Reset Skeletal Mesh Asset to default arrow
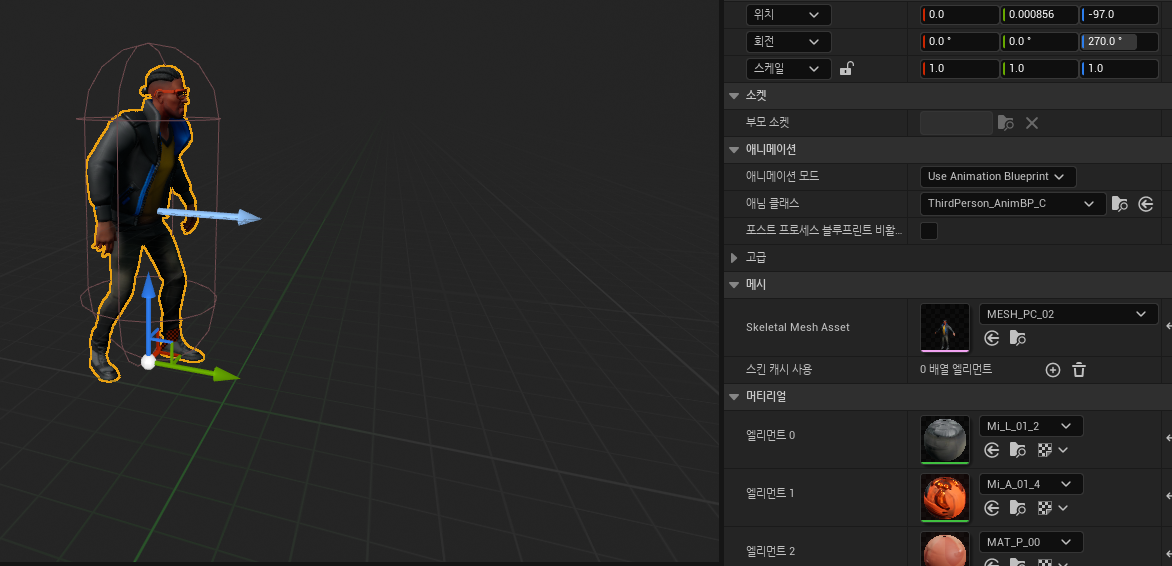Viewport: 1172px width, 566px height. [x=1168, y=326]
